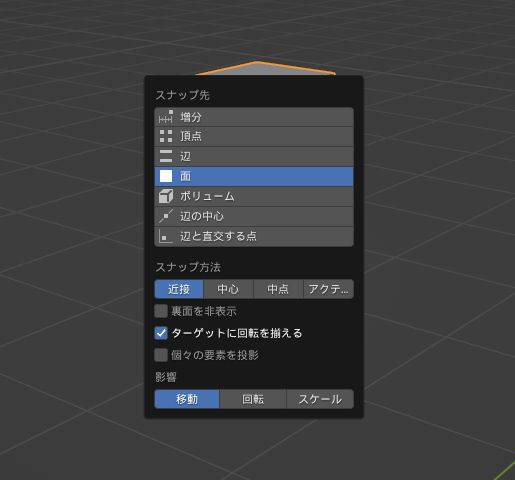This screenshot has height=480, width=515.
Task: Select the 辺 edge snap icon
Action: pyautogui.click(x=166, y=156)
